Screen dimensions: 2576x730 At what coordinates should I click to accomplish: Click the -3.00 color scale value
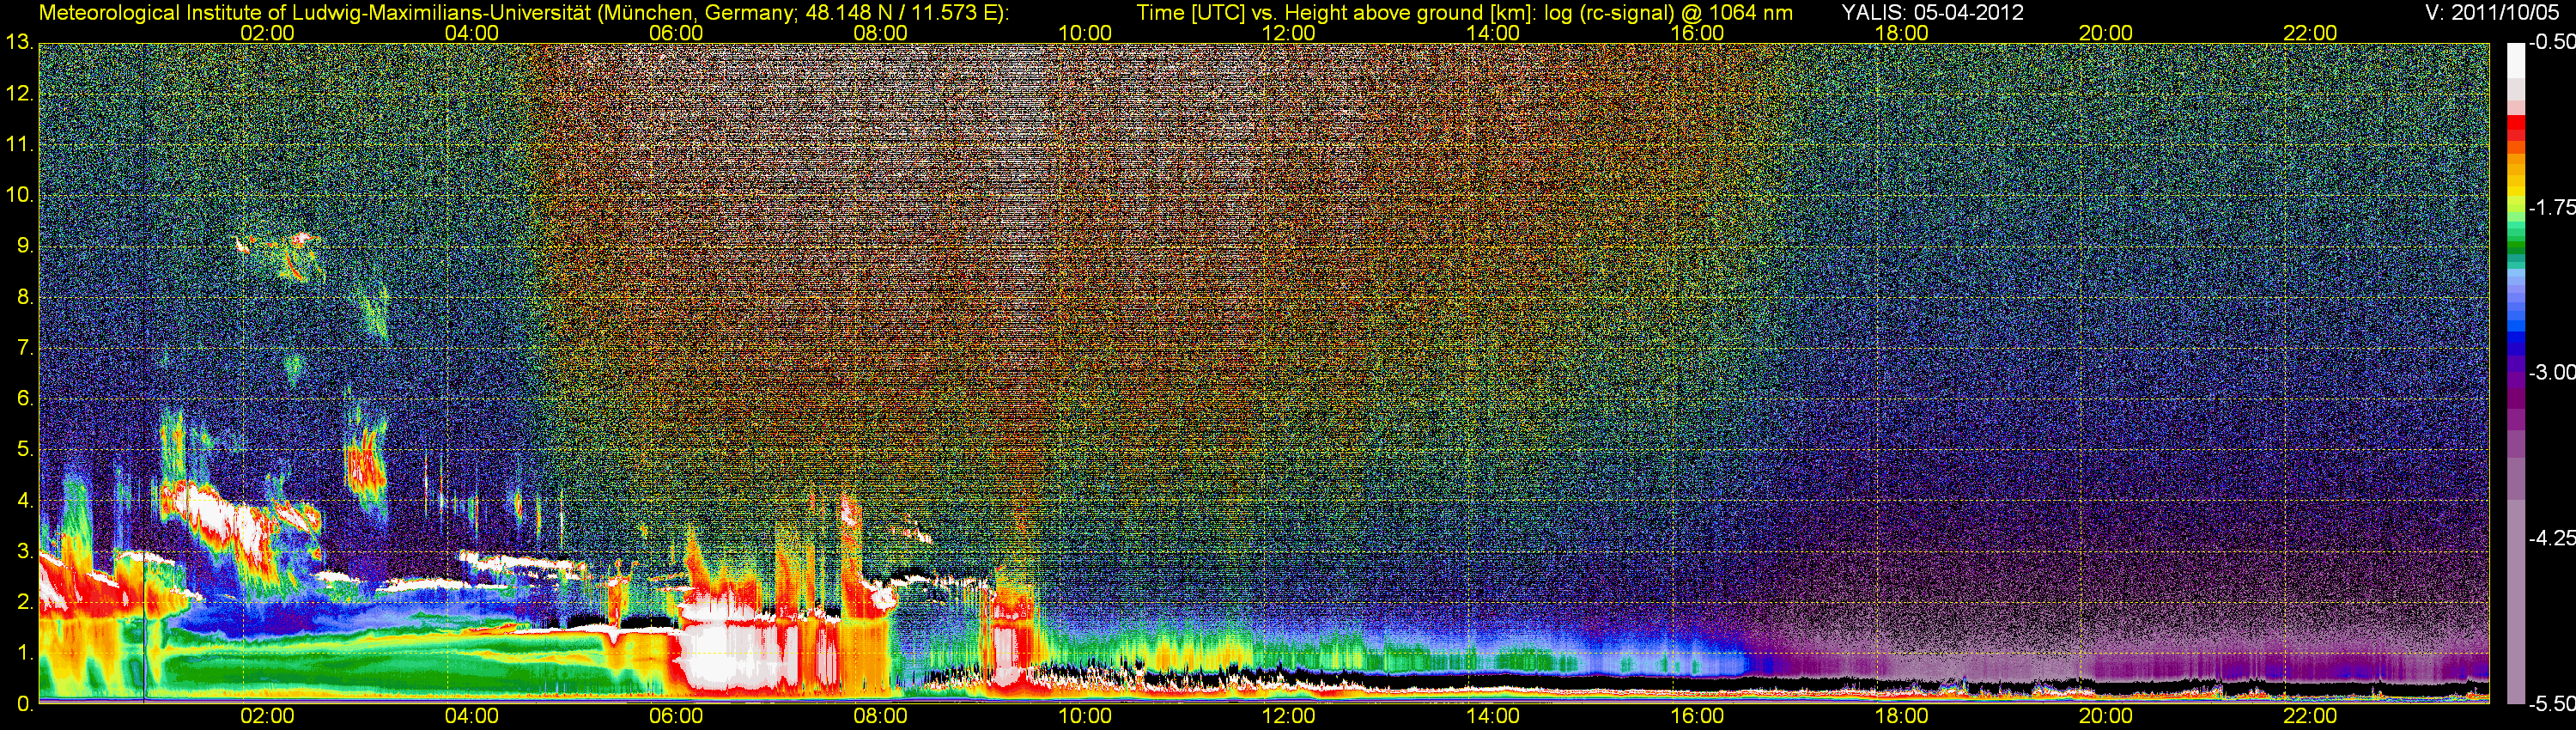2551,372
